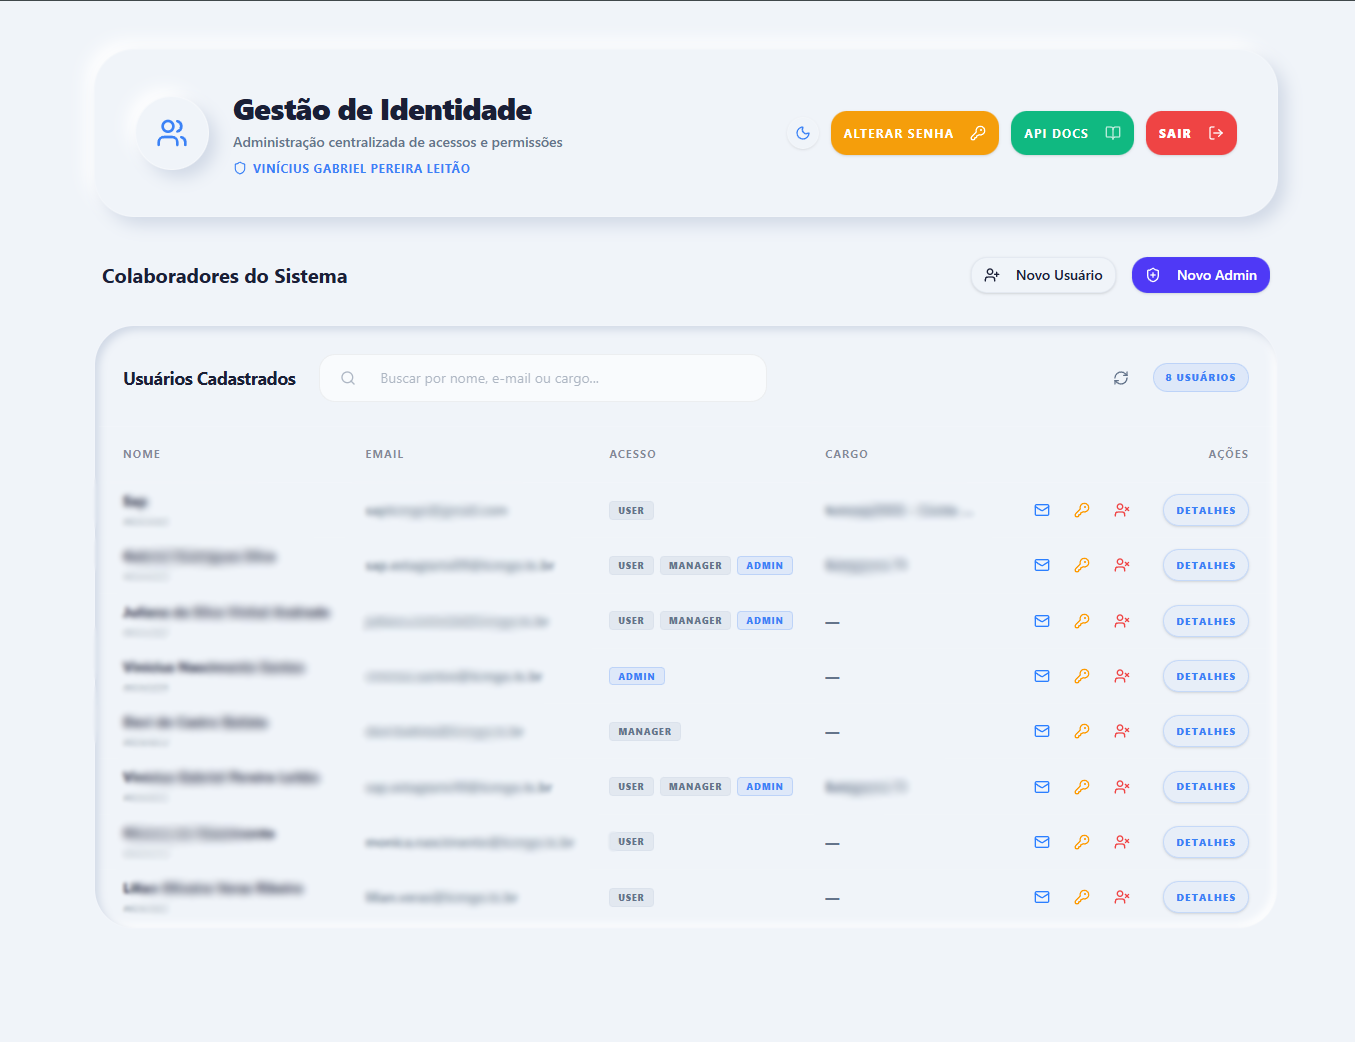Click remove-user icon in the first user row
Screen dimensions: 1355x1042
pyautogui.click(x=1122, y=510)
